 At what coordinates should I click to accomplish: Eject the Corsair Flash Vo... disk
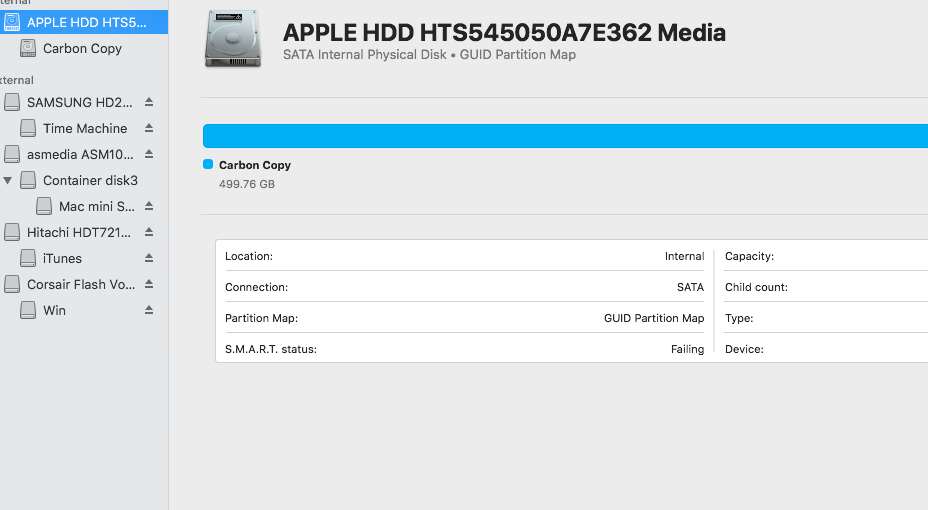tap(149, 284)
